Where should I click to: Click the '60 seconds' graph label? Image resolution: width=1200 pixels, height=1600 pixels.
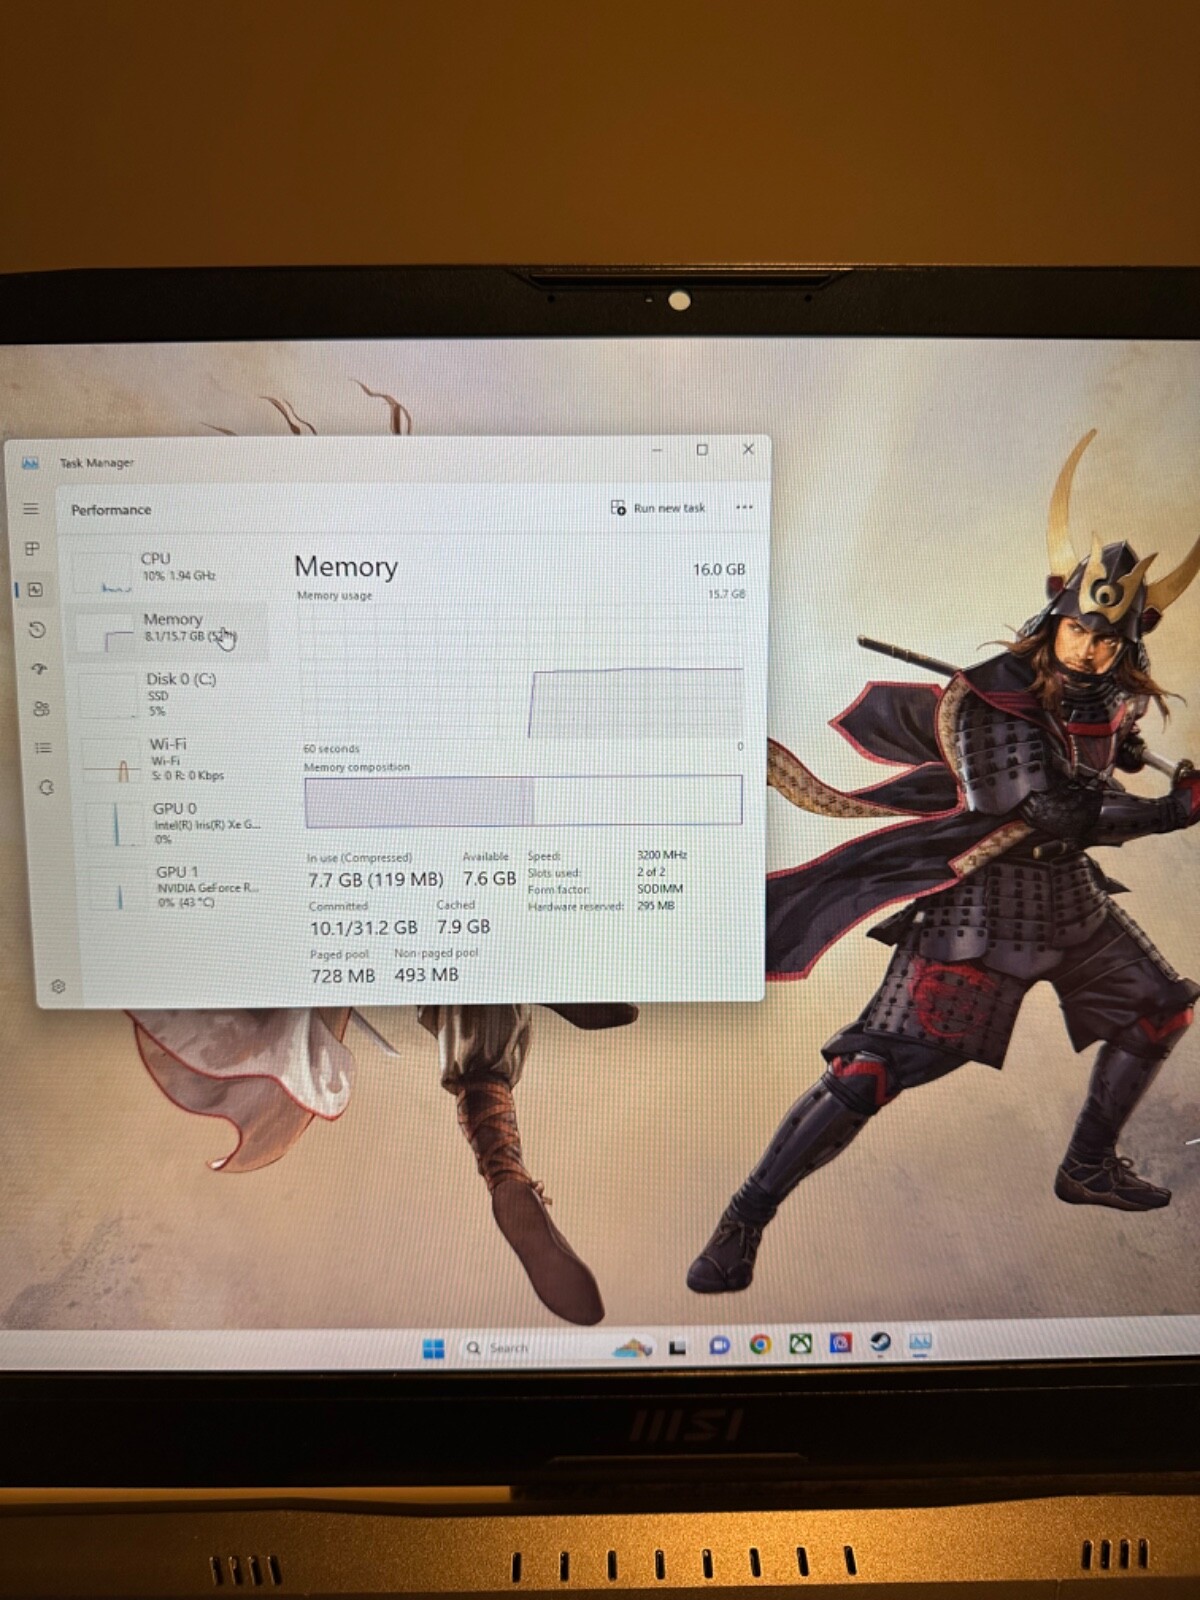[x=331, y=749]
